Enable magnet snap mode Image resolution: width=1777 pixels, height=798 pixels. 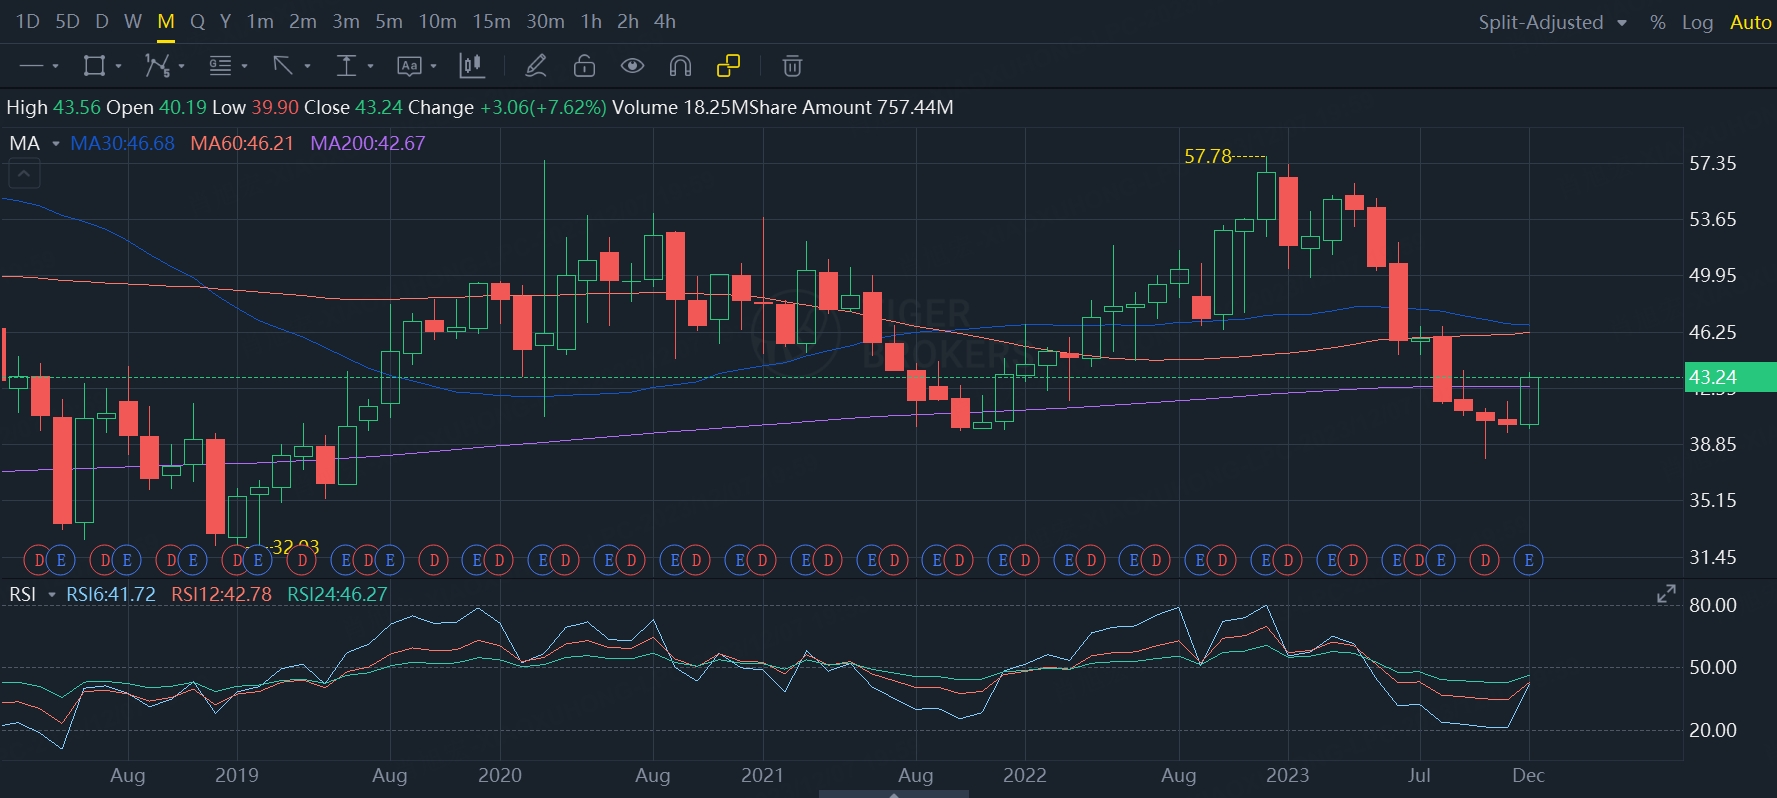[x=680, y=66]
